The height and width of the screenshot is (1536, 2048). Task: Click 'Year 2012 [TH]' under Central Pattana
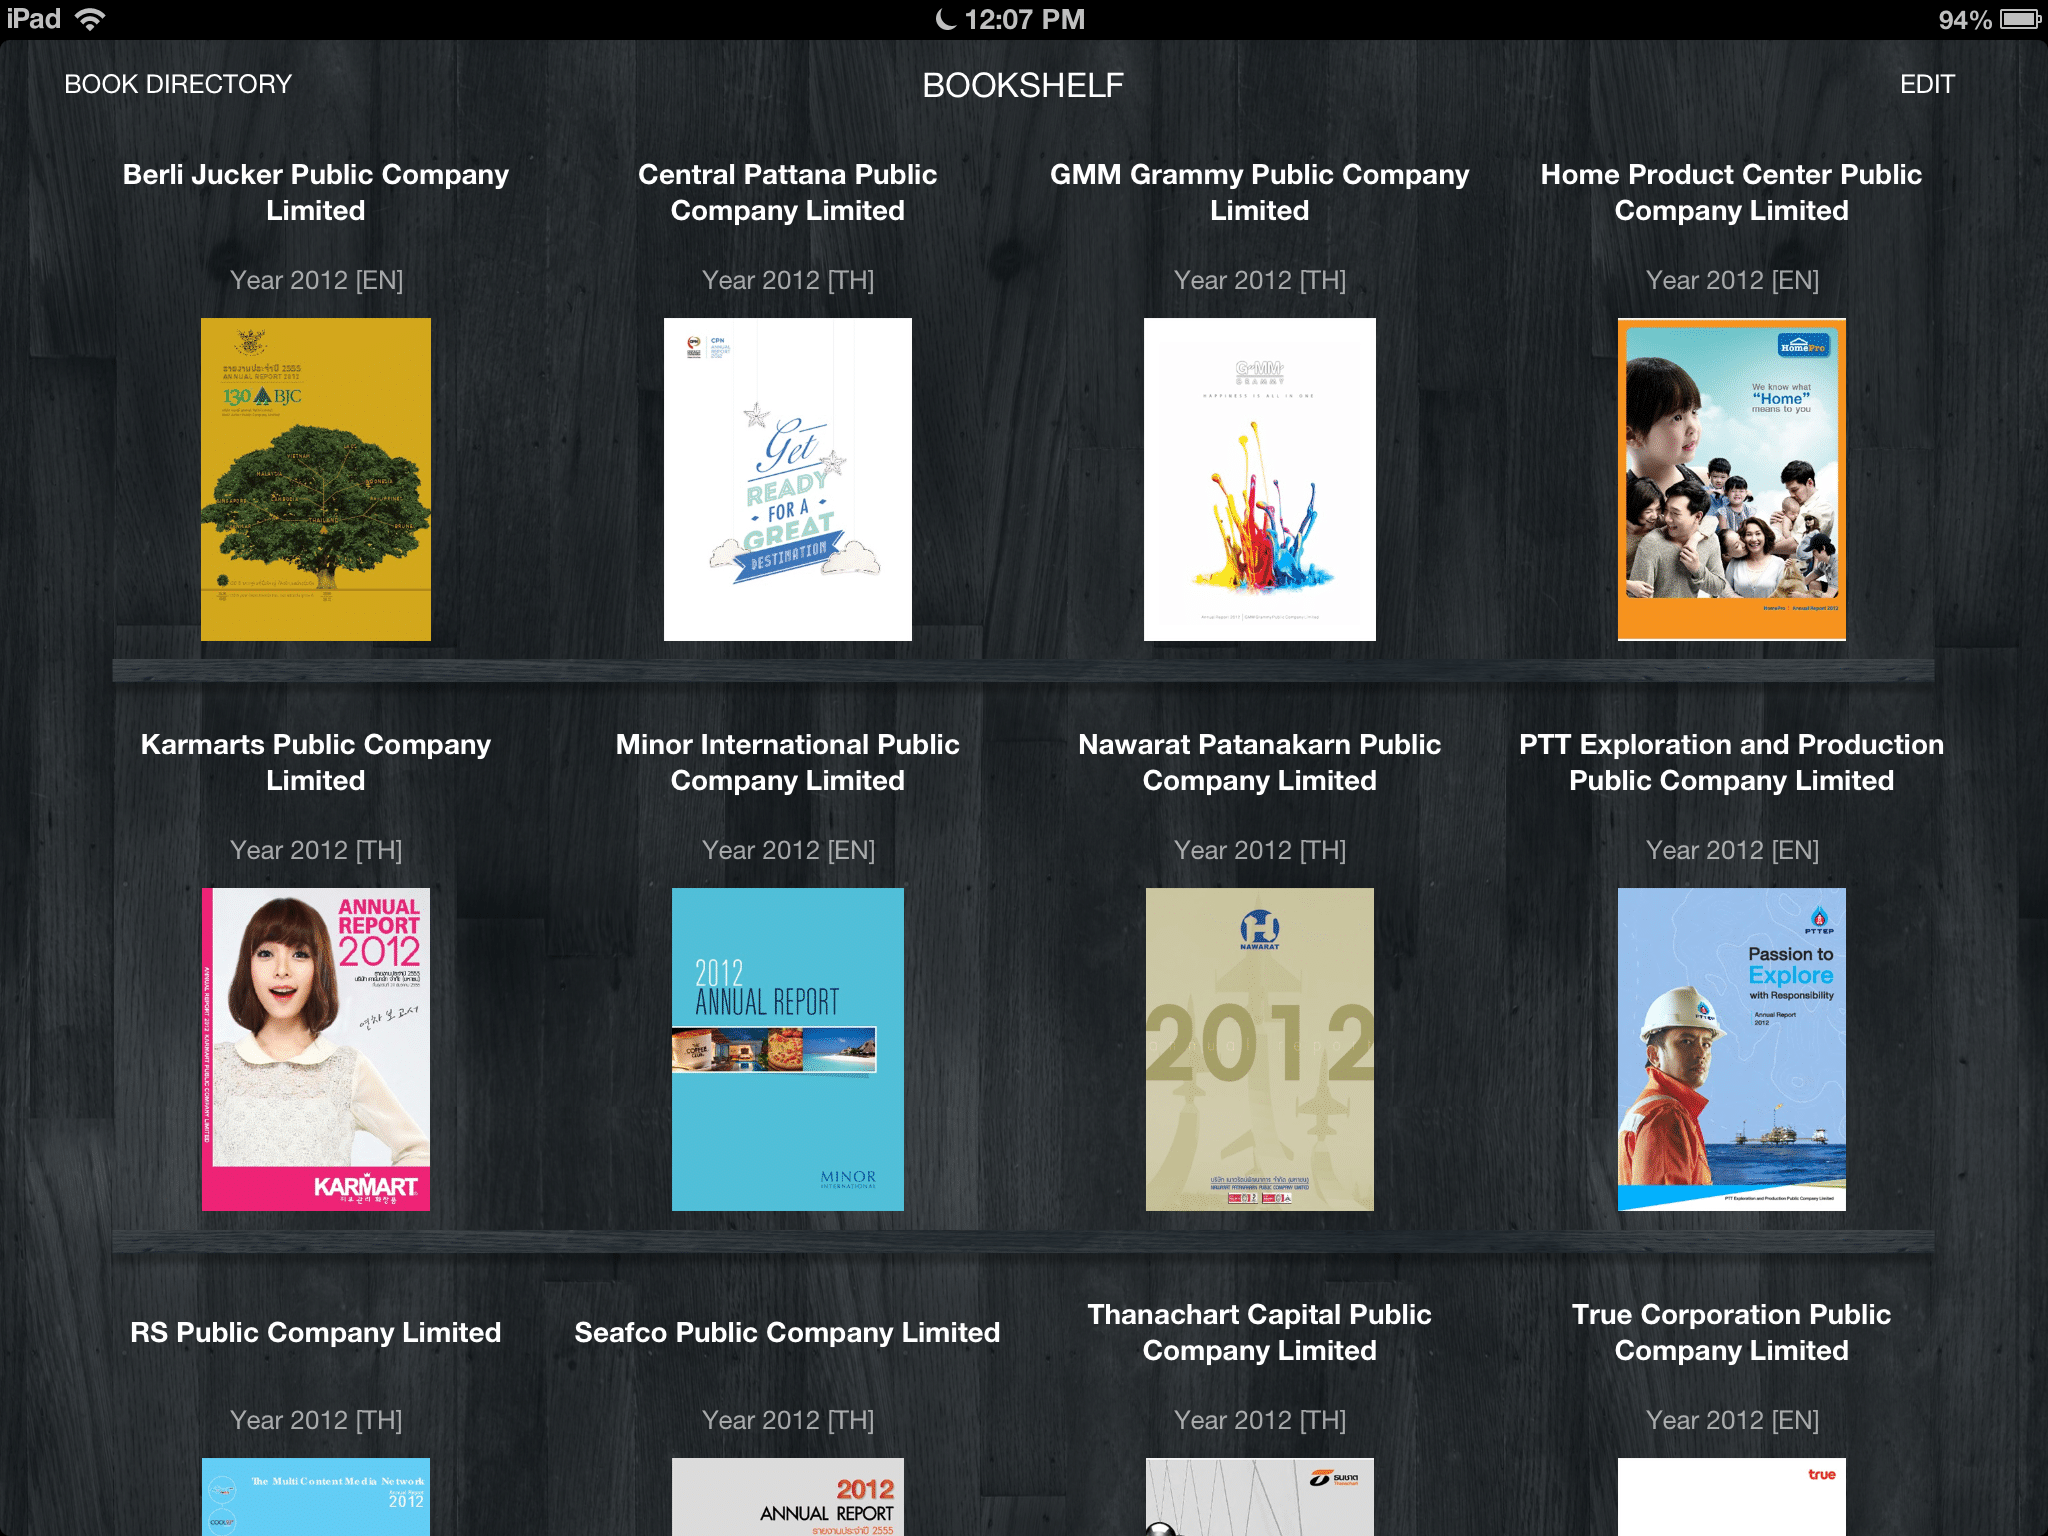tap(788, 280)
